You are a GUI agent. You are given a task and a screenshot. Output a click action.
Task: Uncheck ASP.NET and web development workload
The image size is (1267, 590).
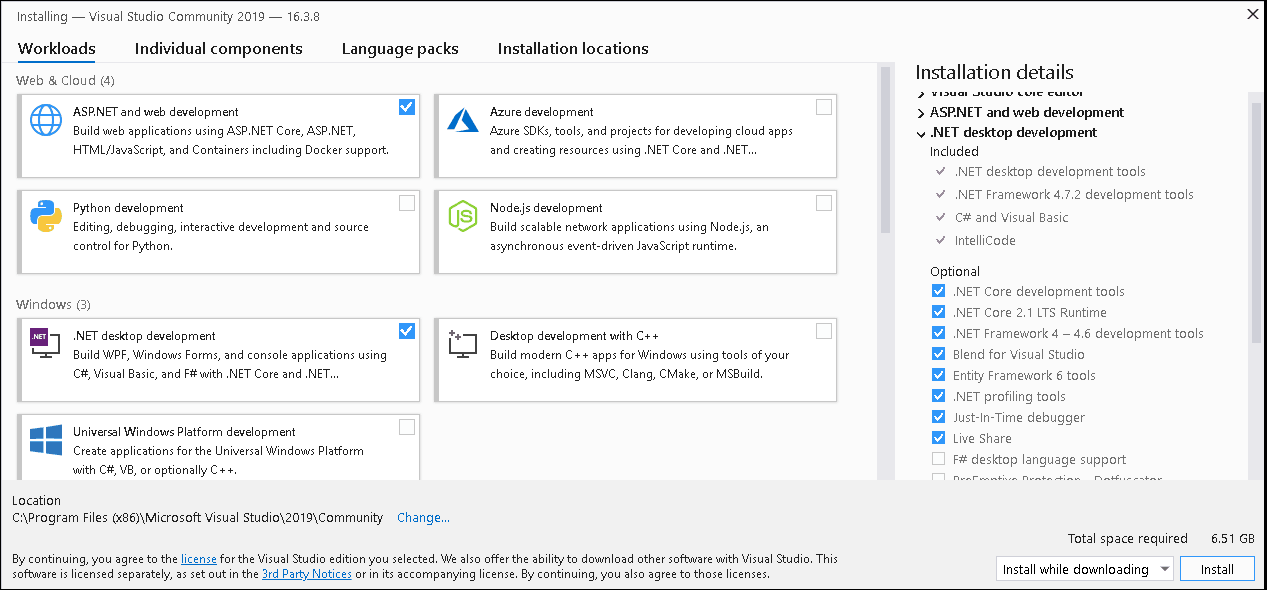pyautogui.click(x=406, y=107)
